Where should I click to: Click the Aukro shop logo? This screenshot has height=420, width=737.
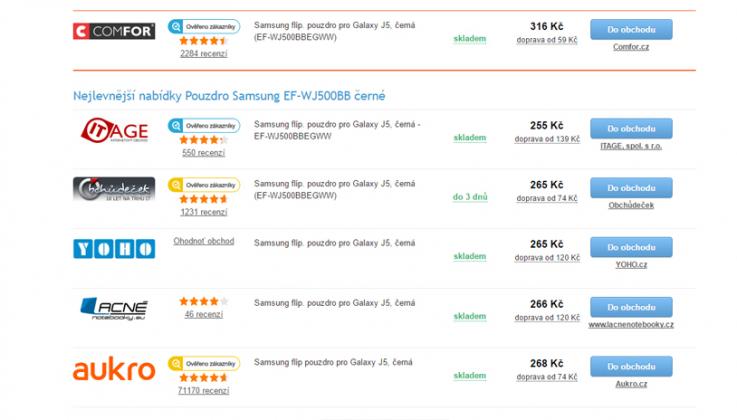pyautogui.click(x=114, y=368)
